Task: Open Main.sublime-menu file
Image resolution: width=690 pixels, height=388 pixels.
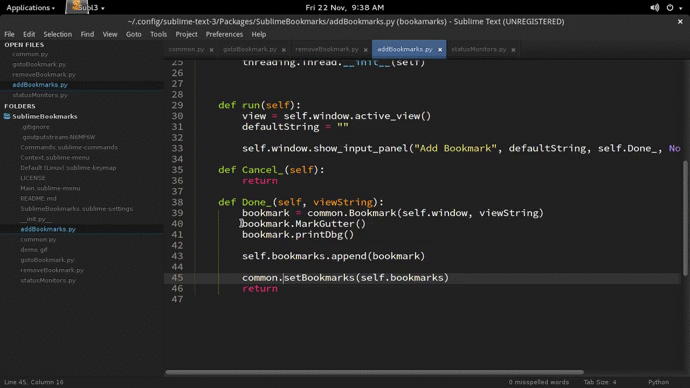Action: (50, 188)
